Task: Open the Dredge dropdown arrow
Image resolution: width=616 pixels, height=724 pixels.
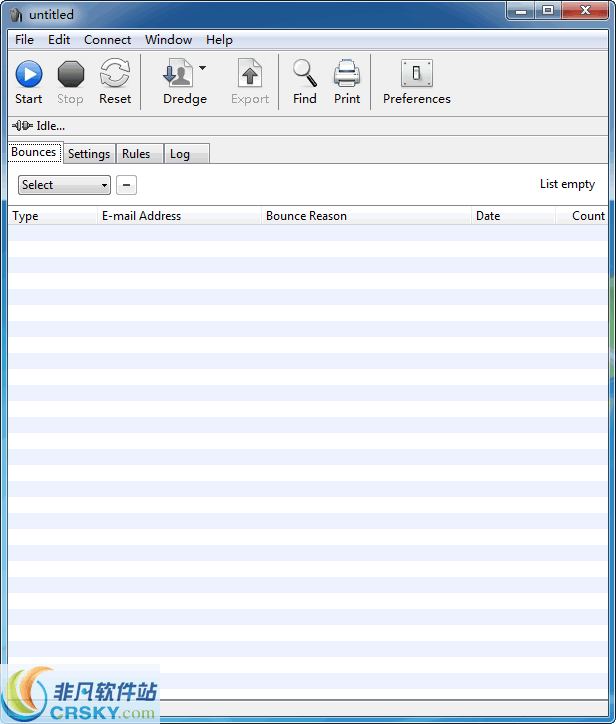Action: pos(203,68)
